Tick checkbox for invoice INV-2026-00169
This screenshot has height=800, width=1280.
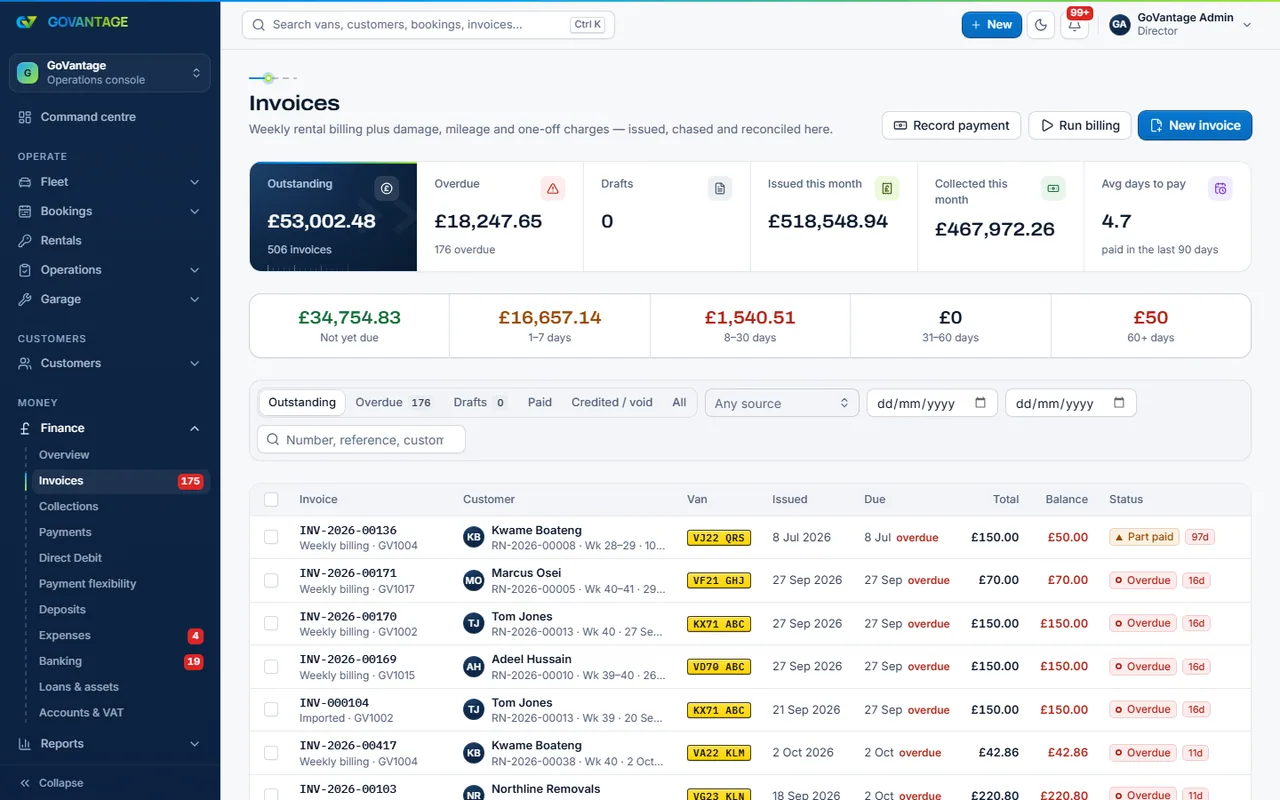(271, 666)
